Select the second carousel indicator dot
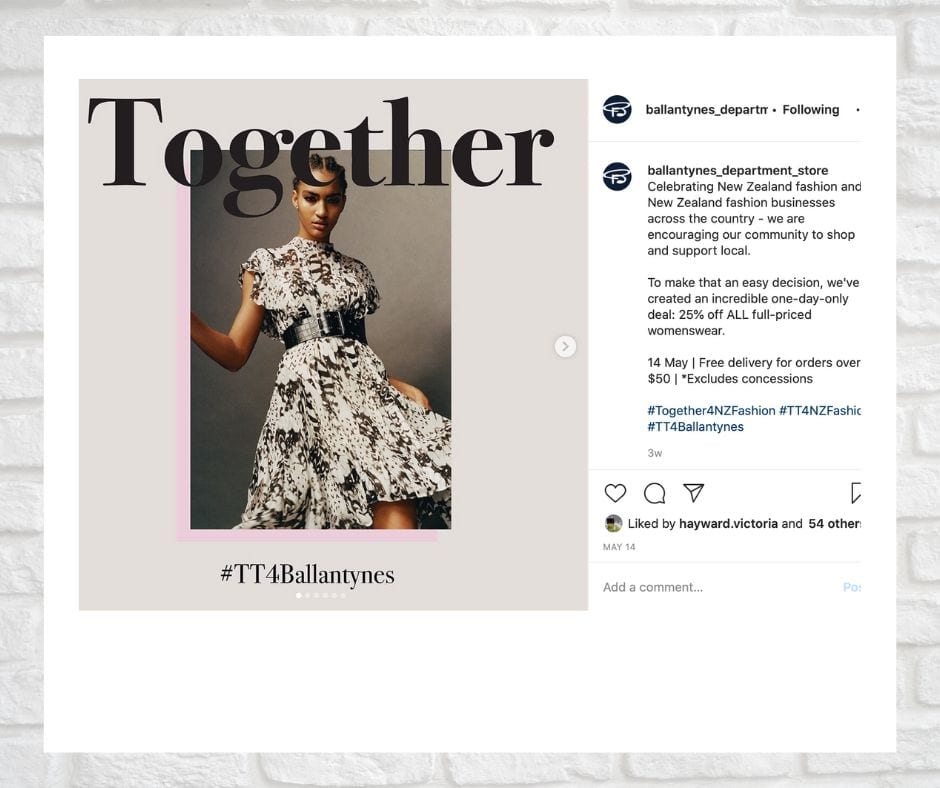This screenshot has width=940, height=788. click(308, 595)
